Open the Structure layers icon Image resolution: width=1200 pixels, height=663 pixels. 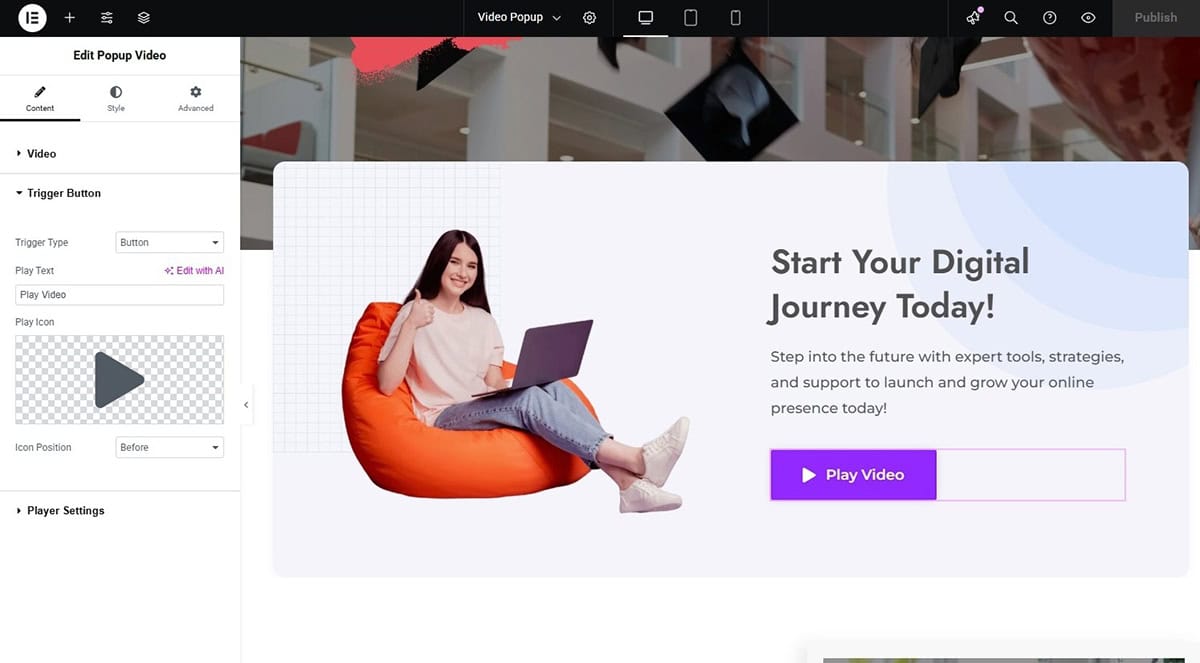point(144,18)
